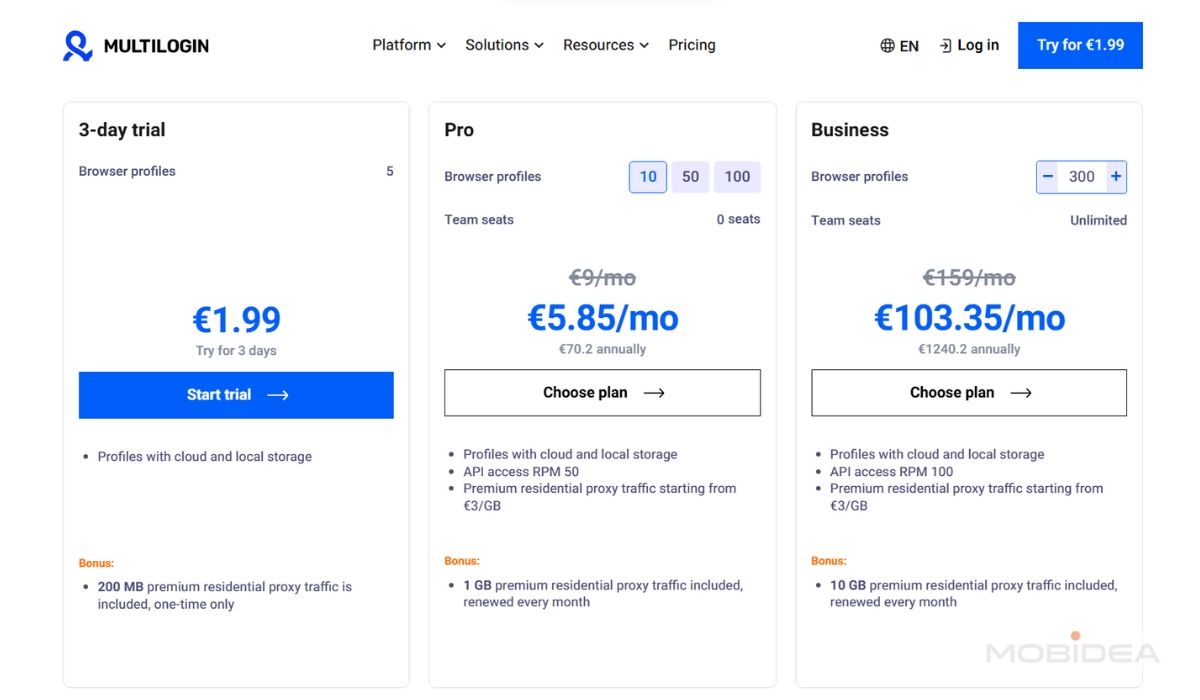This screenshot has width=1200, height=700.
Task: Select Pricing in the navigation bar
Action: tap(691, 45)
